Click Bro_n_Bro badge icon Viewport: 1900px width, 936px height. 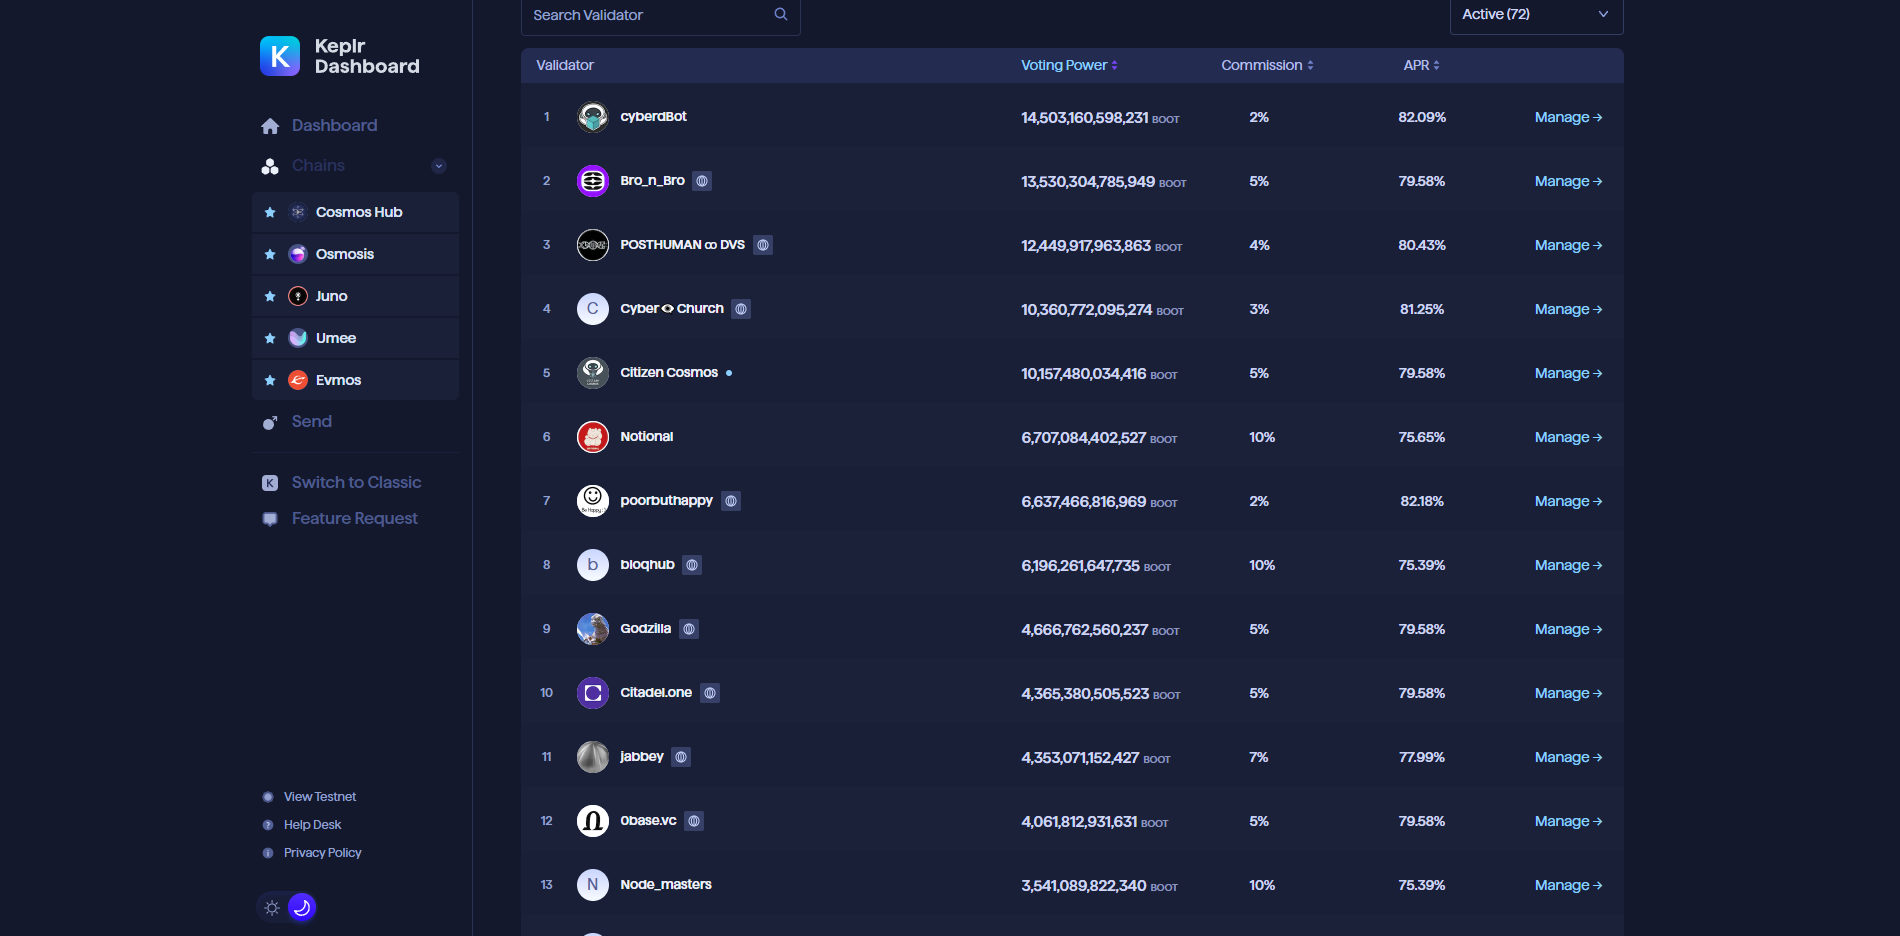pos(702,181)
